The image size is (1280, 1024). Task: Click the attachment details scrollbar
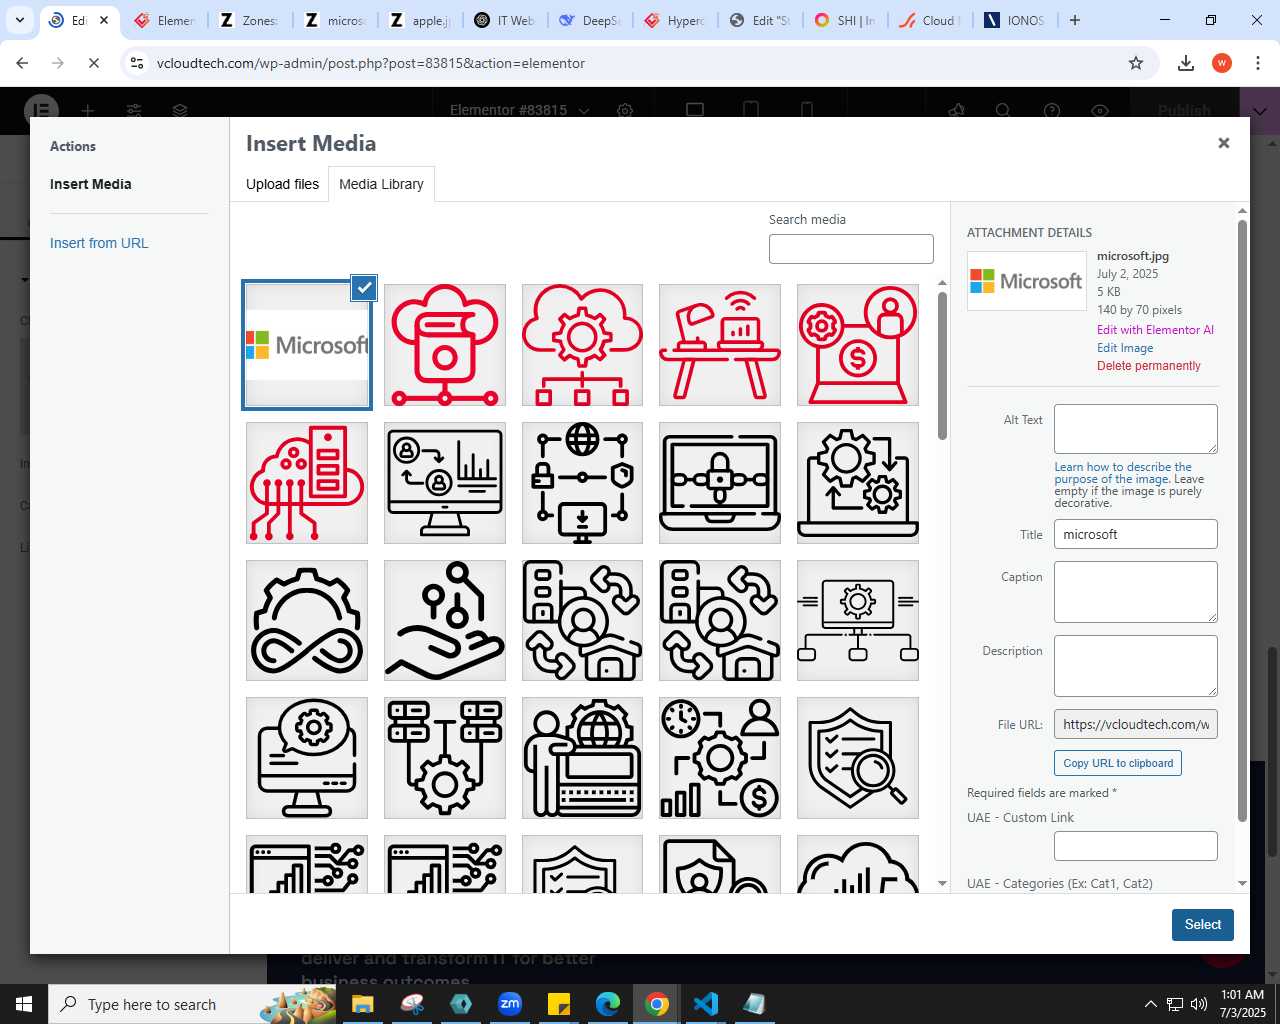(x=1243, y=520)
